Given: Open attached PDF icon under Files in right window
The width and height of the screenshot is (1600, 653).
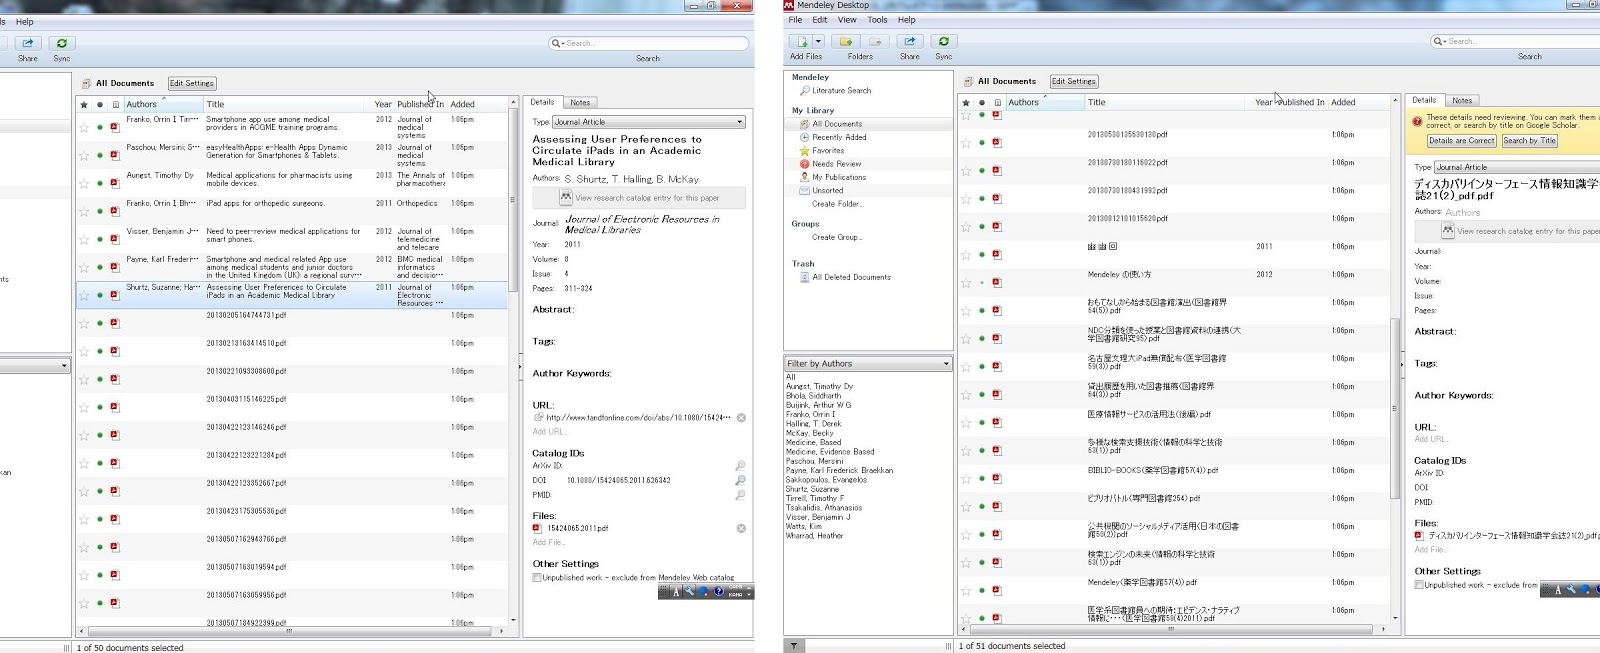Looking at the screenshot, I should (x=1419, y=536).
